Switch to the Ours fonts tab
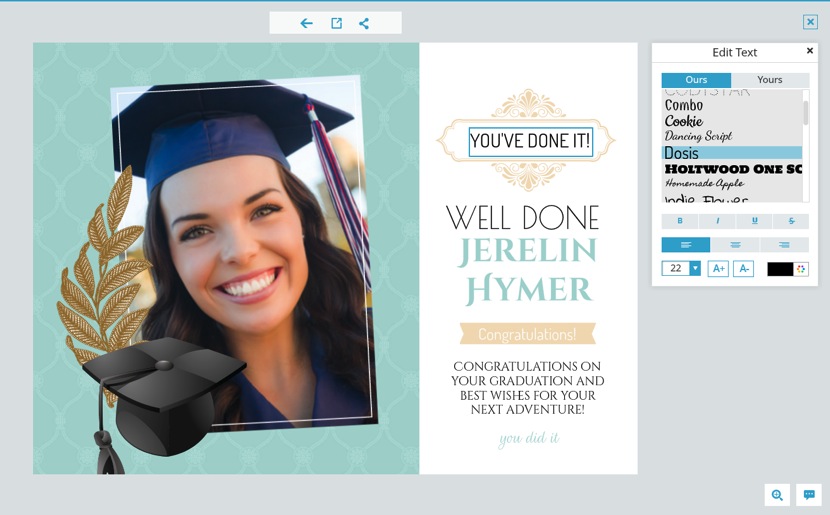Image resolution: width=830 pixels, height=515 pixels. click(x=696, y=80)
